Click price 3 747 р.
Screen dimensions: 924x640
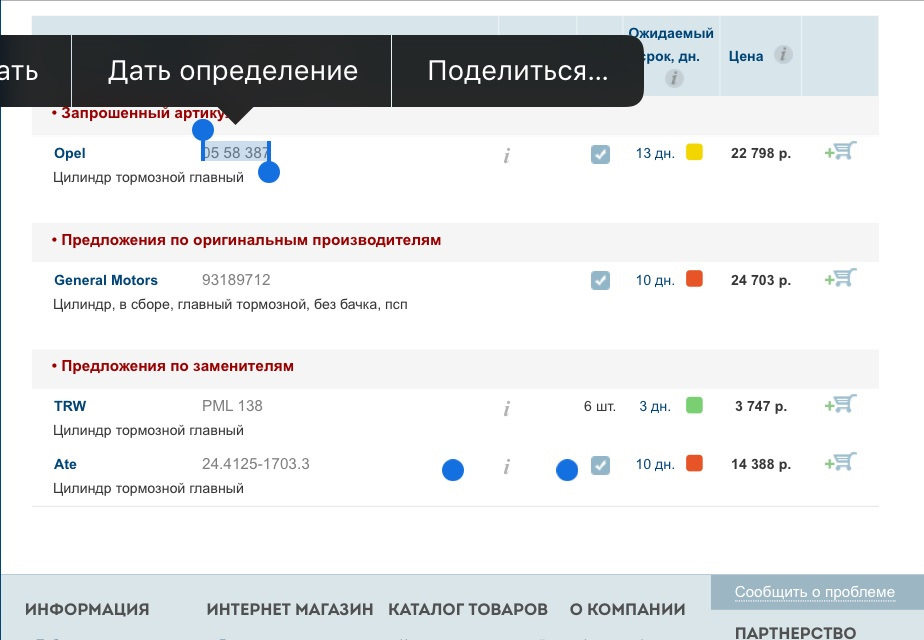click(x=760, y=406)
